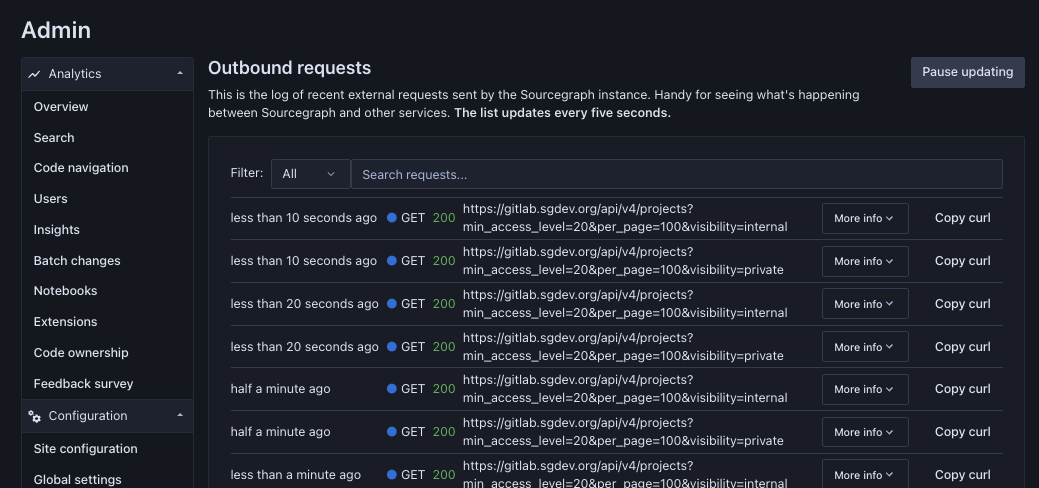
Task: Expand More info for first internal request
Action: click(865, 218)
